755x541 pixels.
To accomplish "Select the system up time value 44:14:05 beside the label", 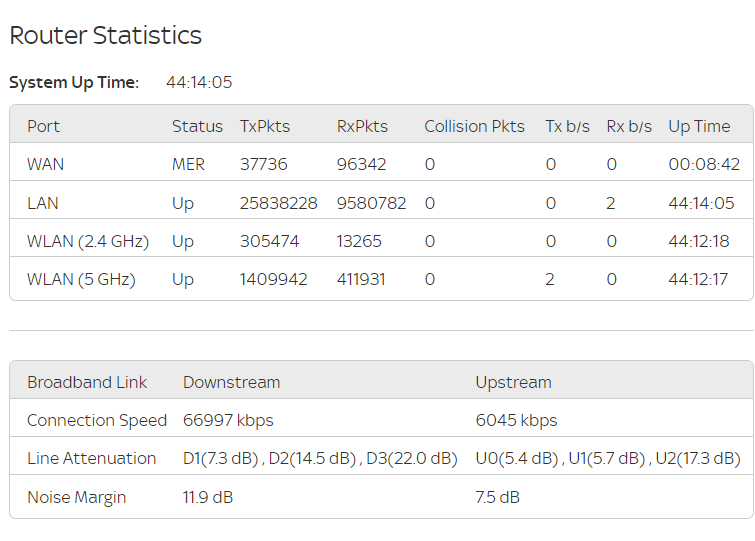I will 199,82.
